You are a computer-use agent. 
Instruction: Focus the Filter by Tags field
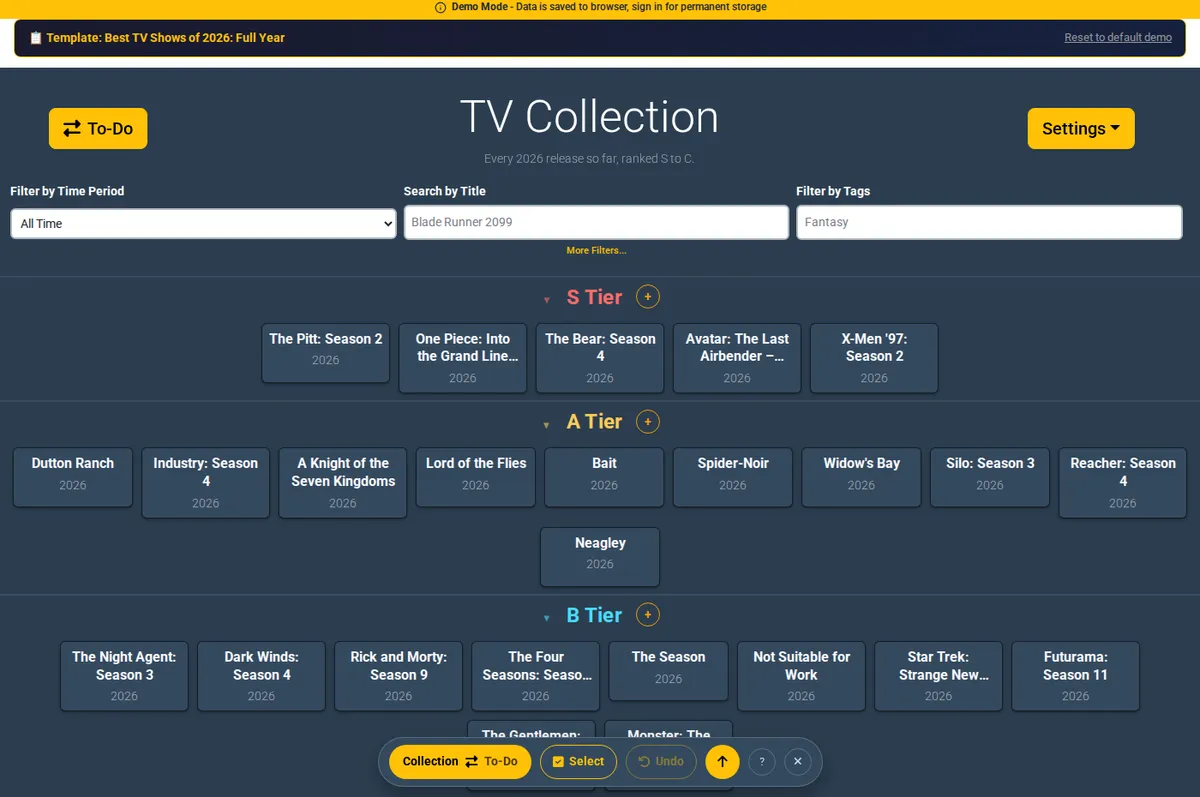coord(989,222)
